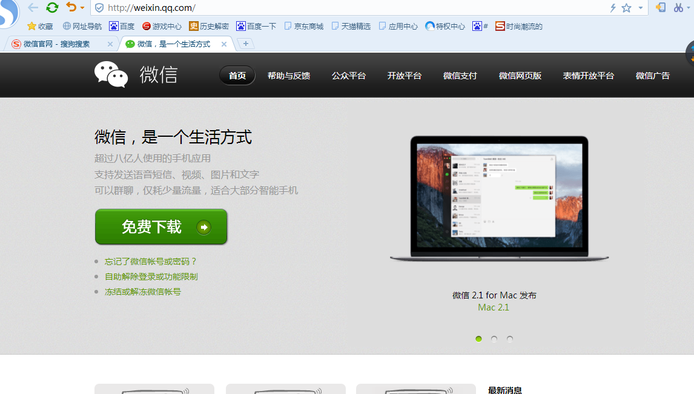Screen dimensions: 694x394
Task: Open the 时尚潮流的 bookmark
Action: coord(519,27)
